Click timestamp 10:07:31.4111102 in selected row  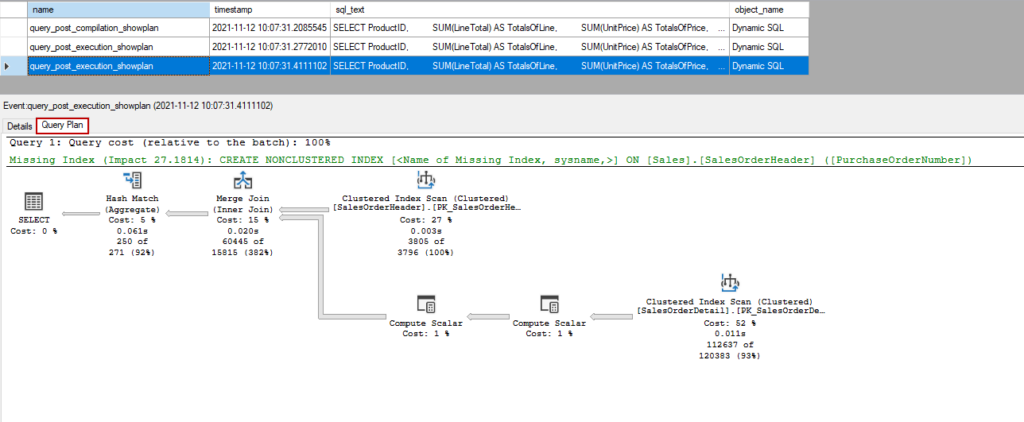(269, 66)
